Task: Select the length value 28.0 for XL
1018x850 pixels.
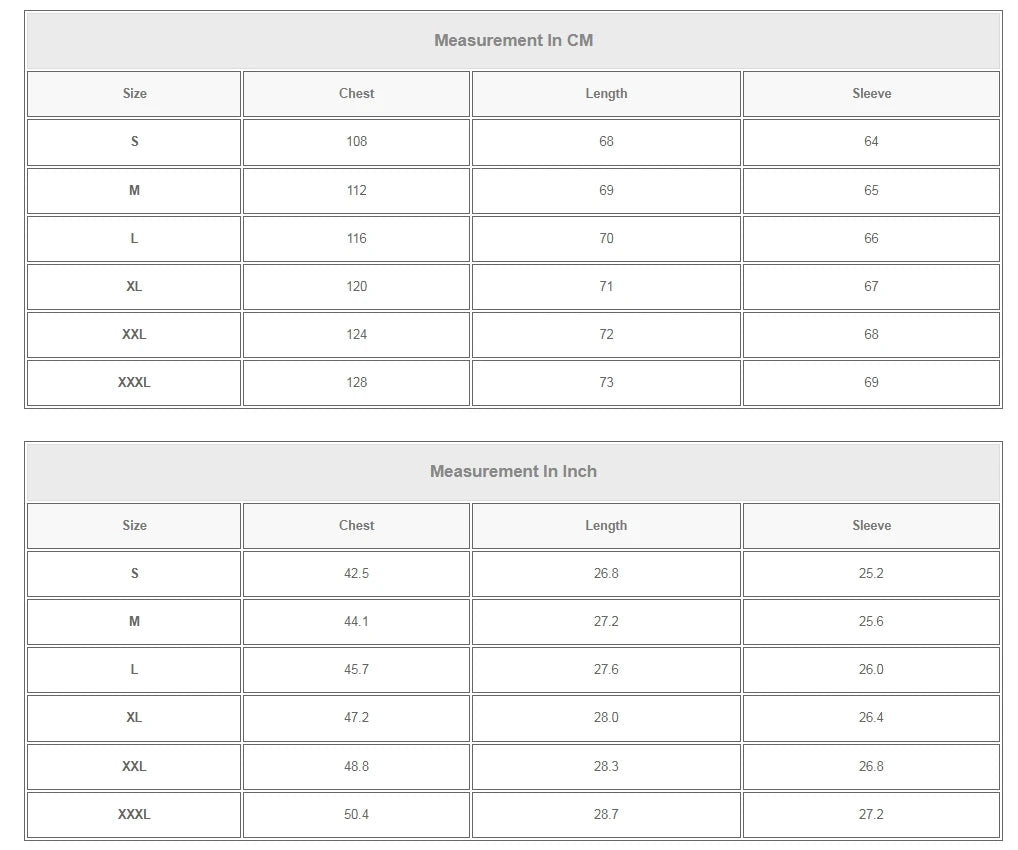Action: tap(606, 718)
